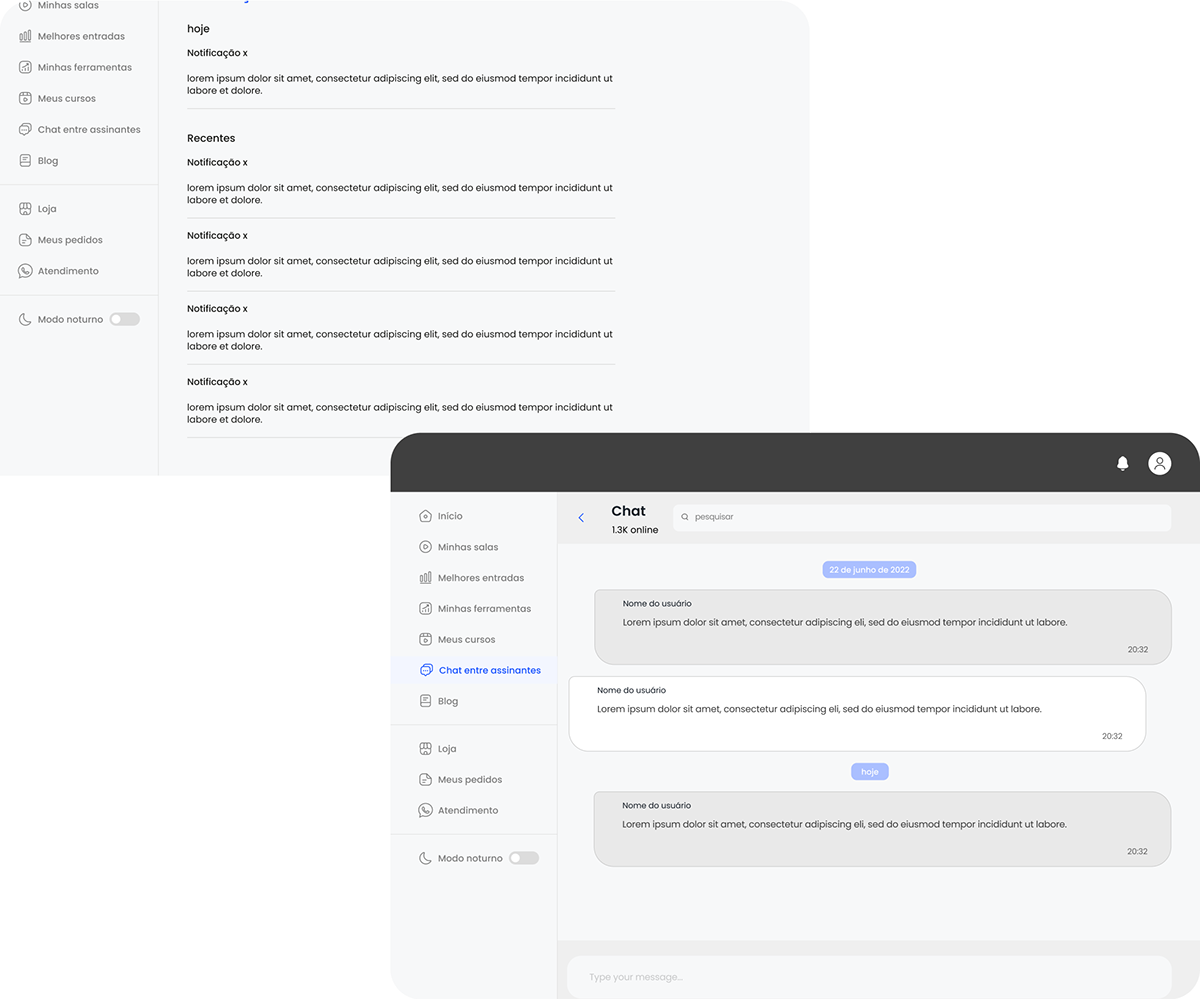Click Meus cursos icon in notifications window
The image size is (1200, 999).
[25, 98]
